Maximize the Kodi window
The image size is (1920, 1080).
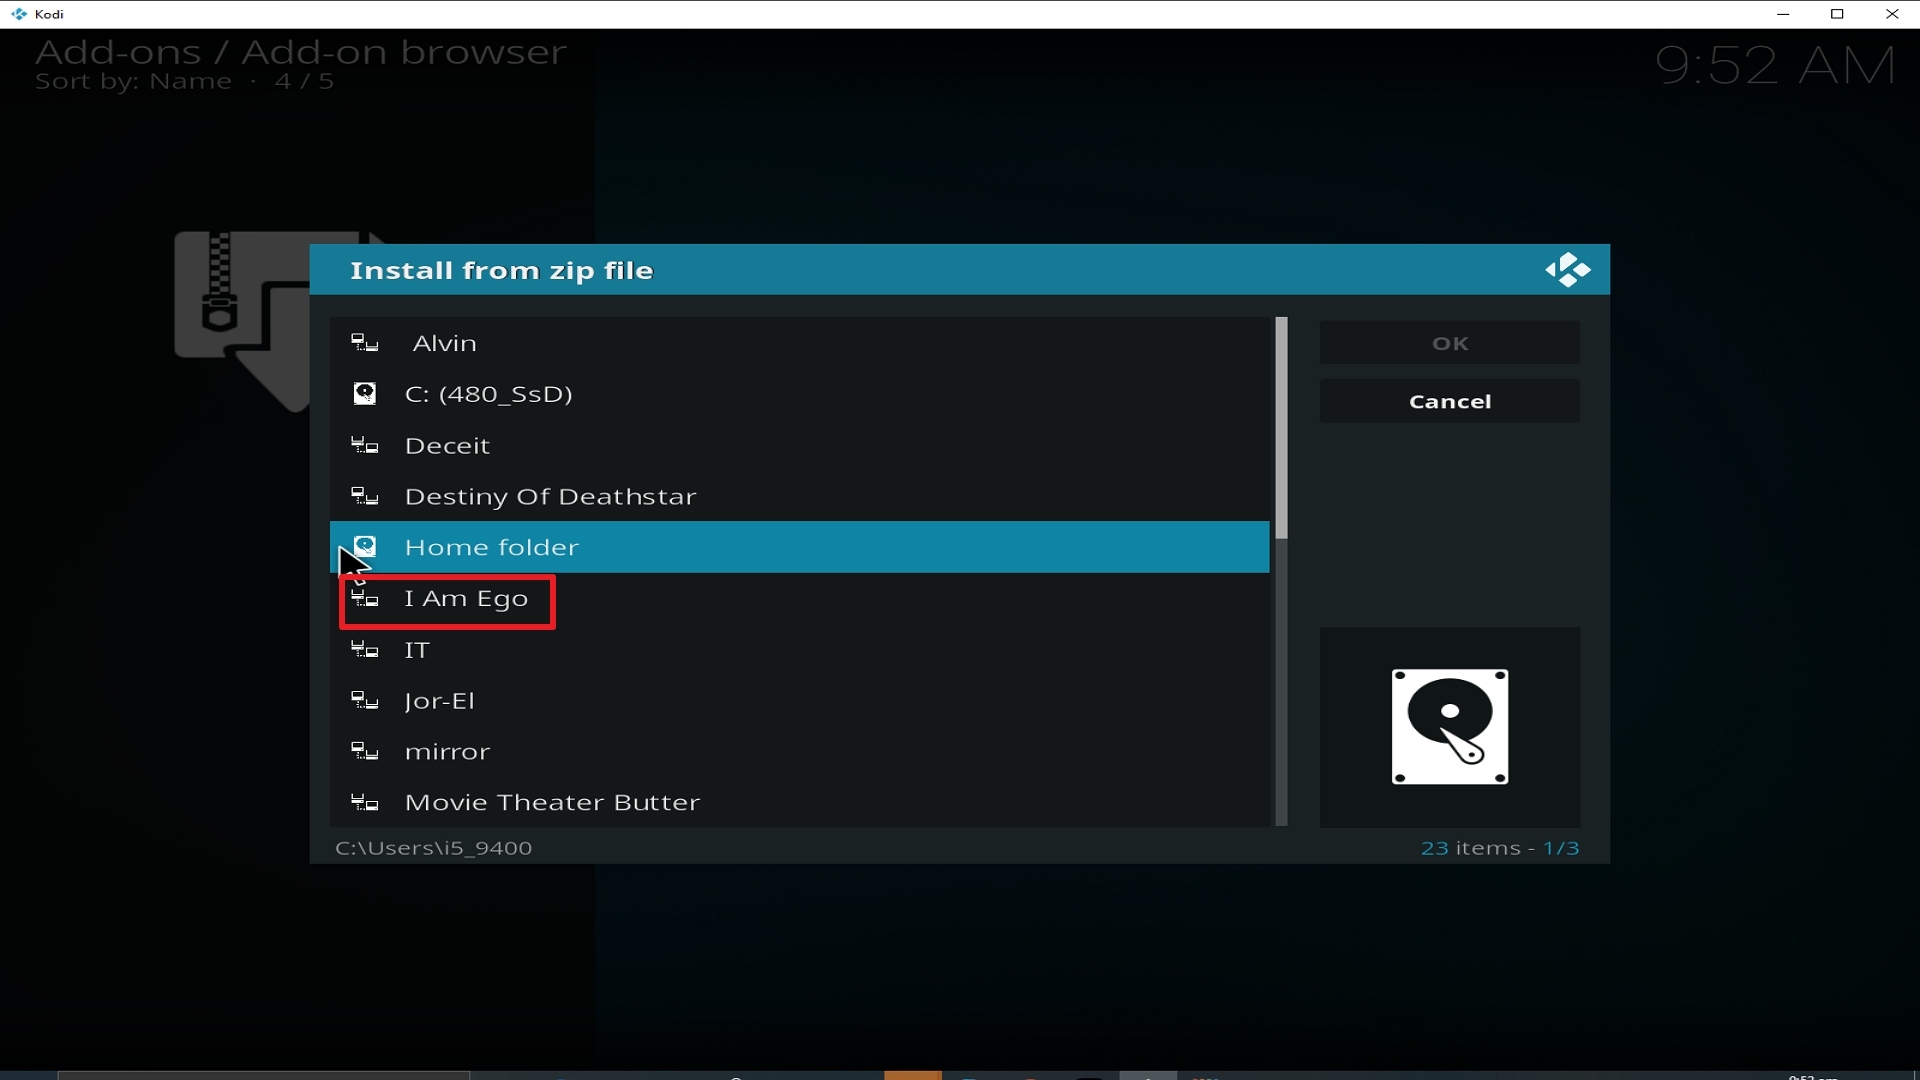1837,14
